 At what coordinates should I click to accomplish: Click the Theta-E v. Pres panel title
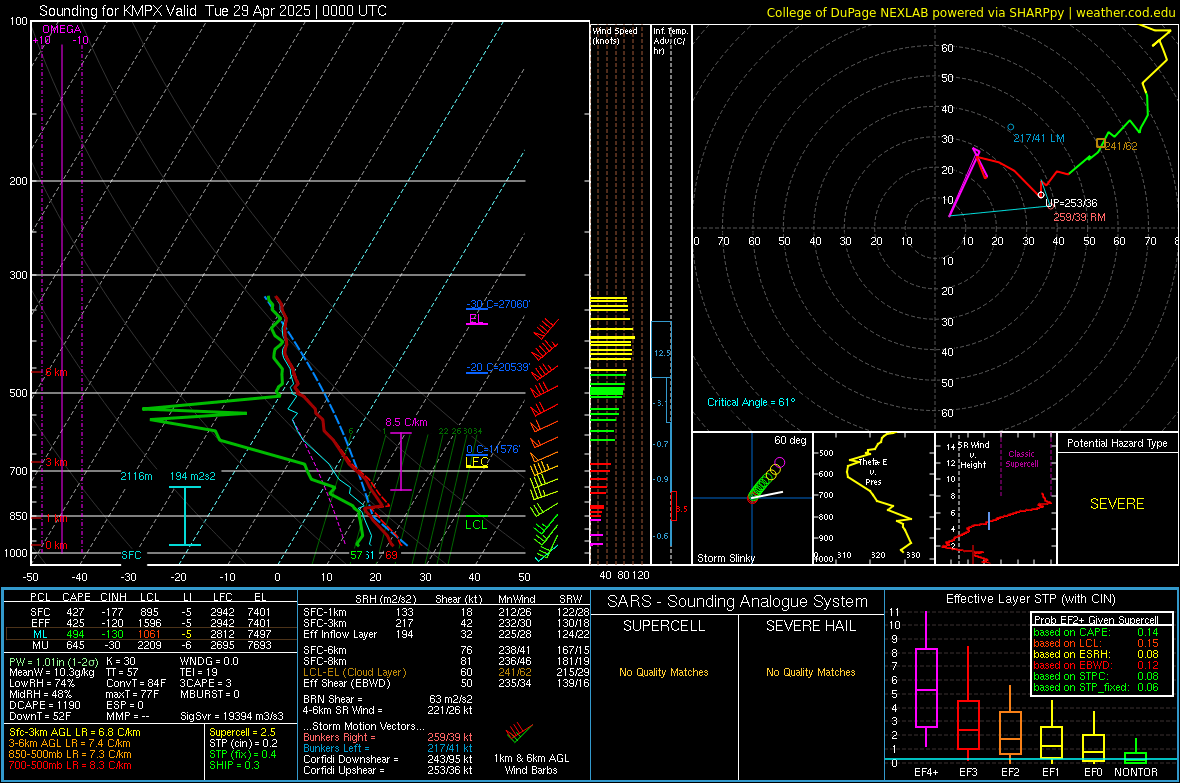(x=873, y=472)
